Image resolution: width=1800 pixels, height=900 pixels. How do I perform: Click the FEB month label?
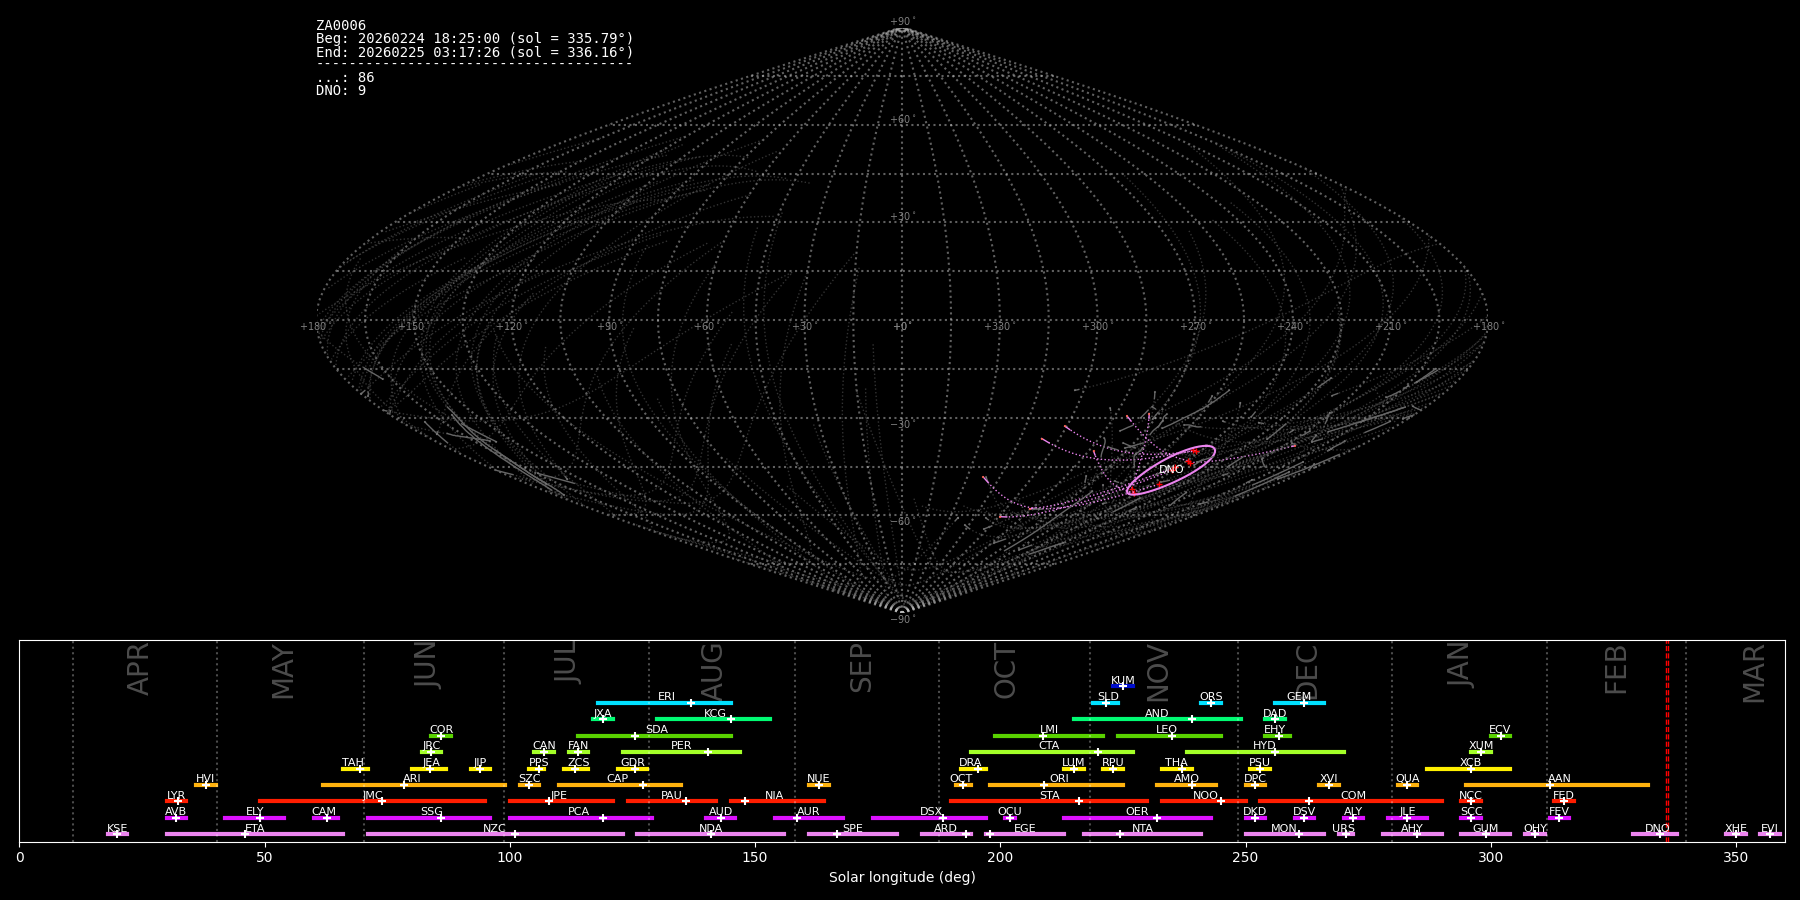(x=1616, y=669)
